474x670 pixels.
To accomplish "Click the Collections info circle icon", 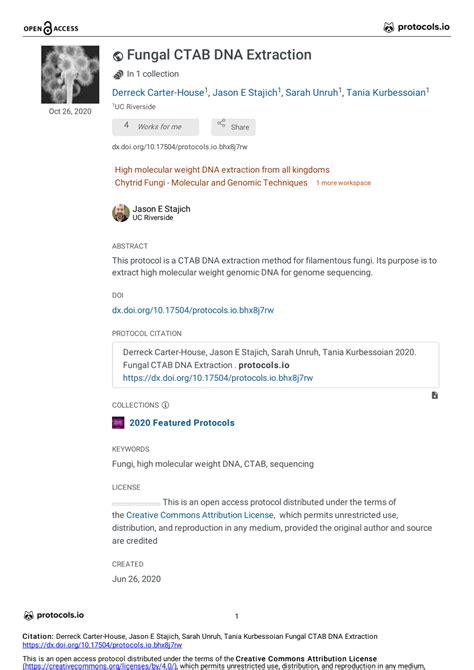I will 165,405.
